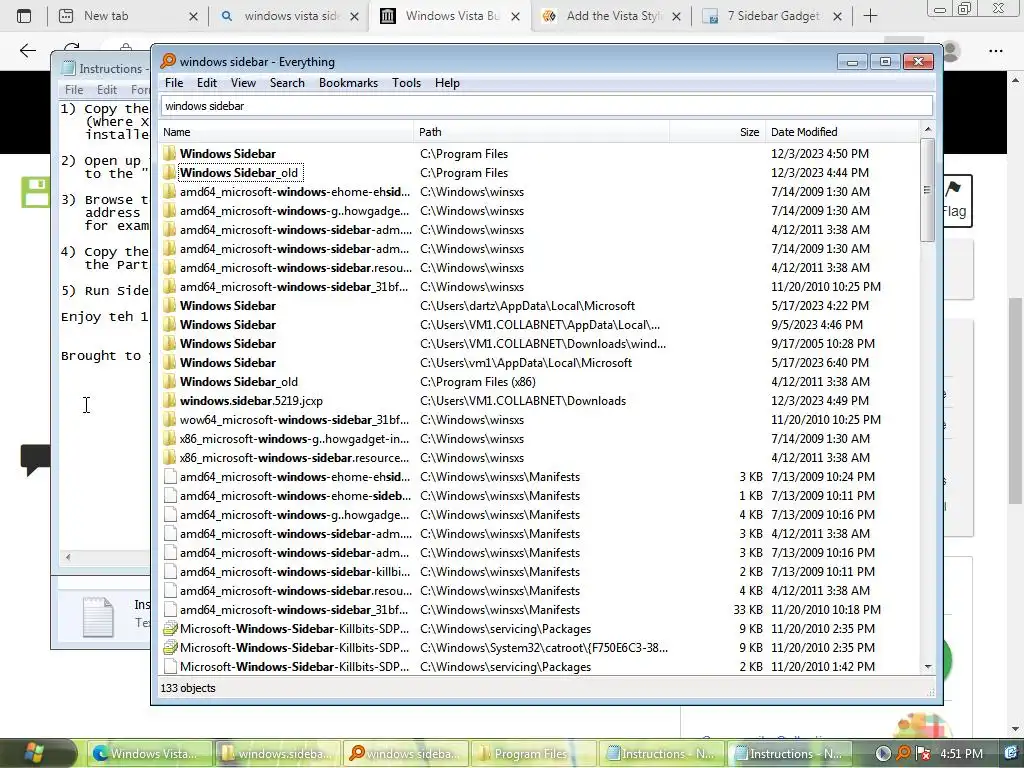Click file icon of Killbits-SDP 2 KB row

coord(170,667)
